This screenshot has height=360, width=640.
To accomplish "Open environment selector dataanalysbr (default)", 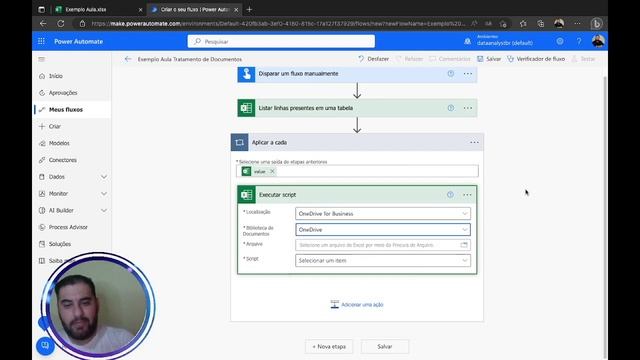I will 504,40.
